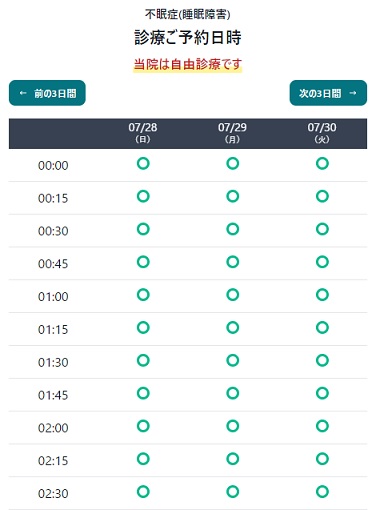Select 02:30 slot on 07/28
Viewport: 384px width, 510px height.
[x=143, y=492]
